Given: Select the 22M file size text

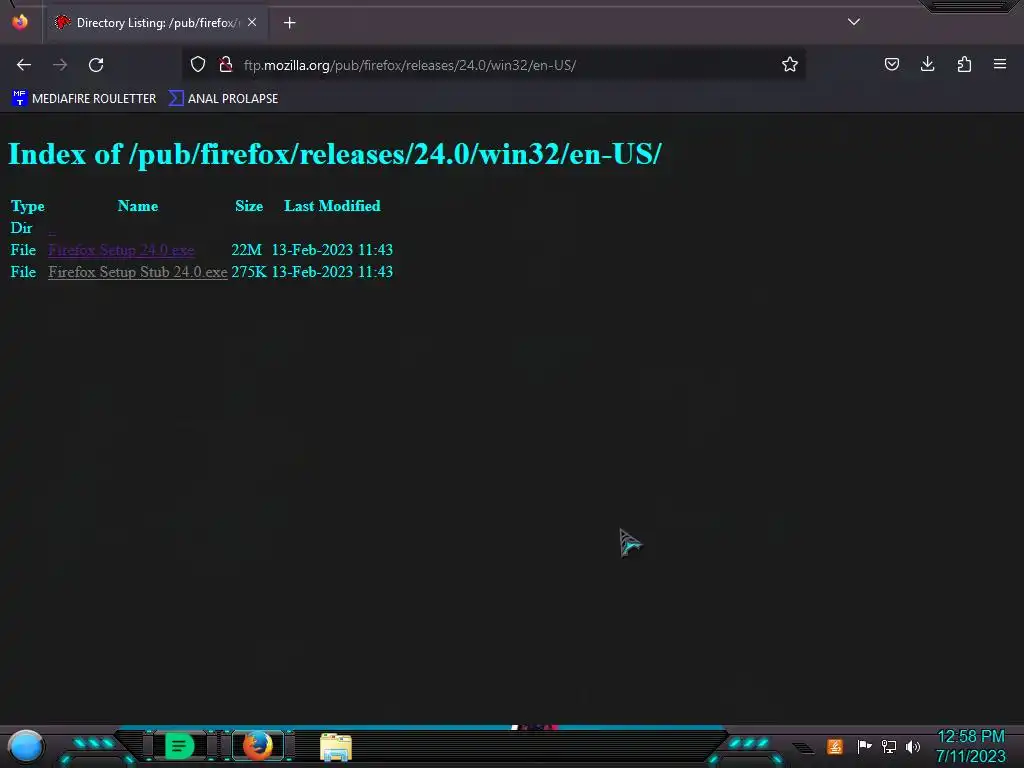Looking at the screenshot, I should [246, 250].
